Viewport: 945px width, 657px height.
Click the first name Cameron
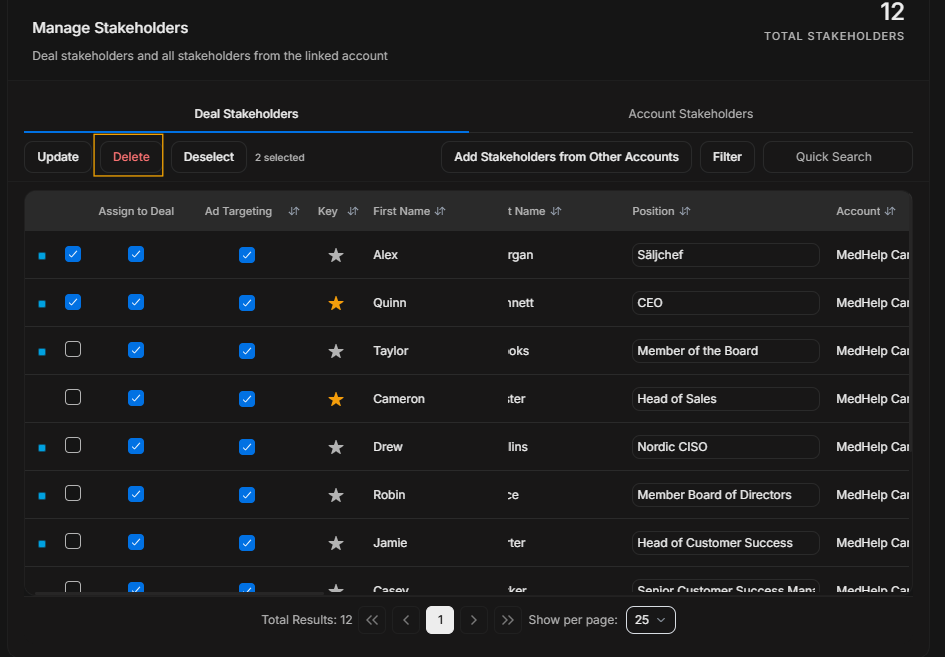tap(399, 399)
